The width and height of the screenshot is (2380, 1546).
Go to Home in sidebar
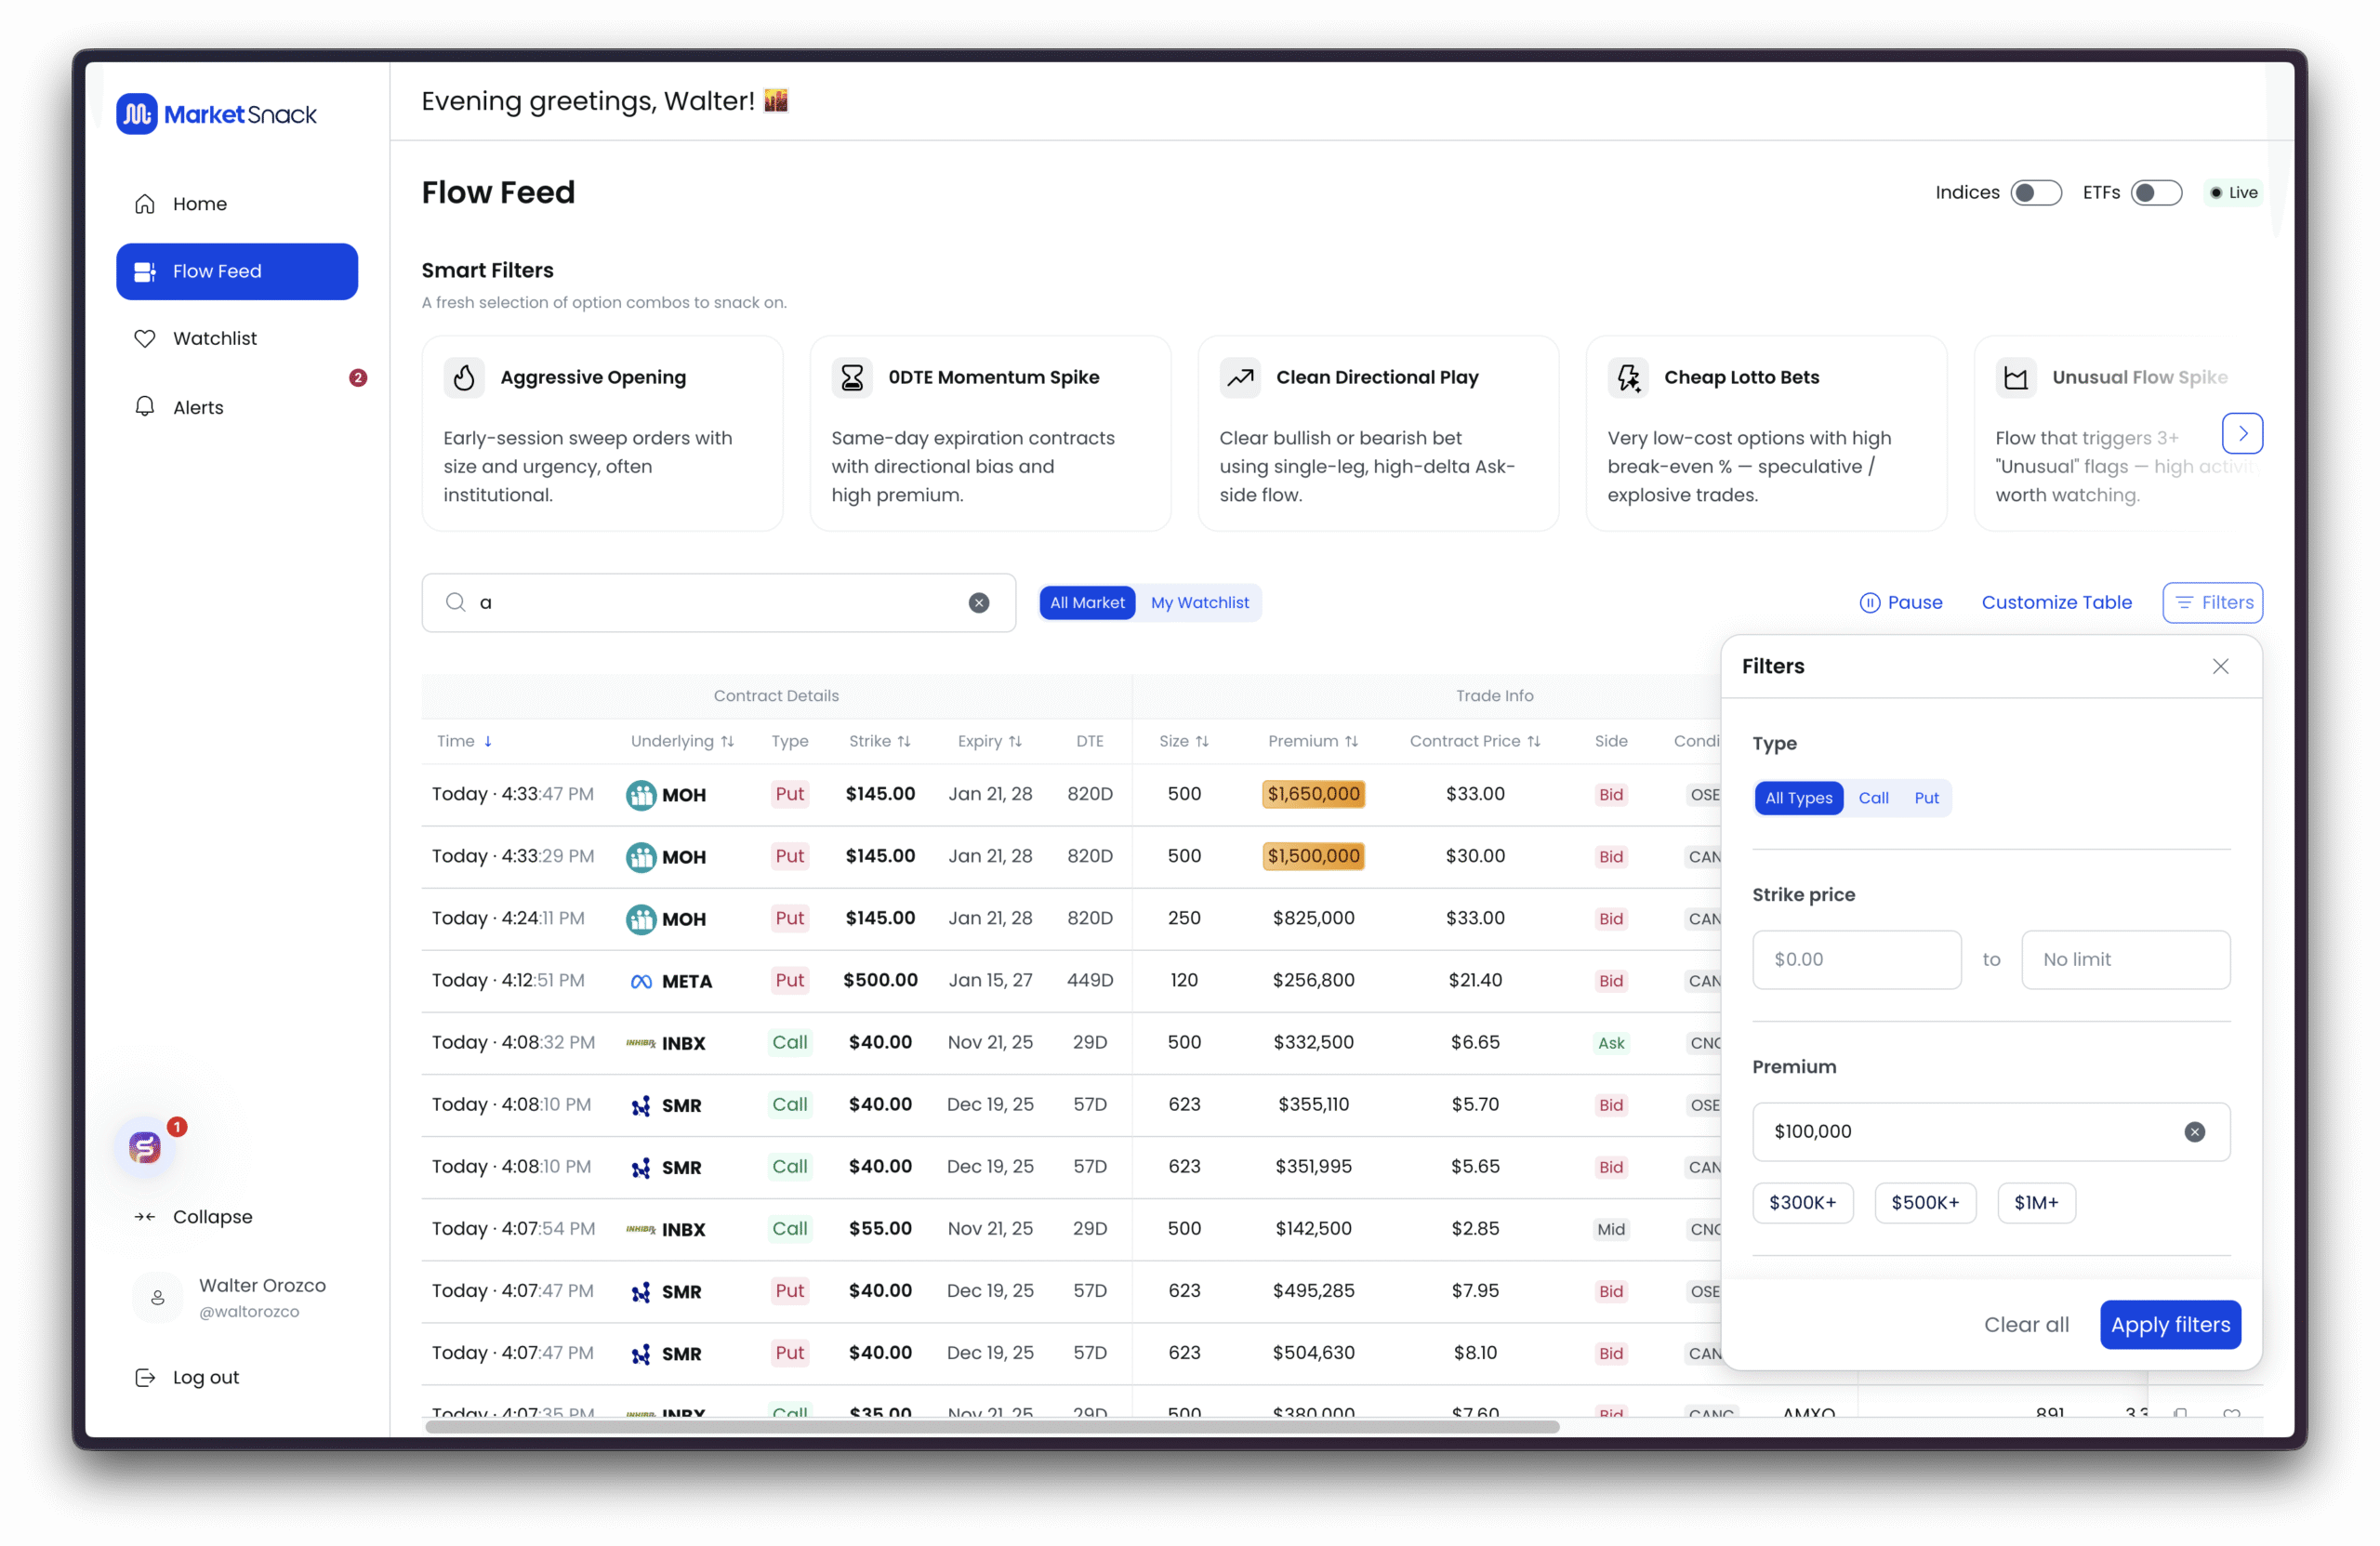[199, 204]
